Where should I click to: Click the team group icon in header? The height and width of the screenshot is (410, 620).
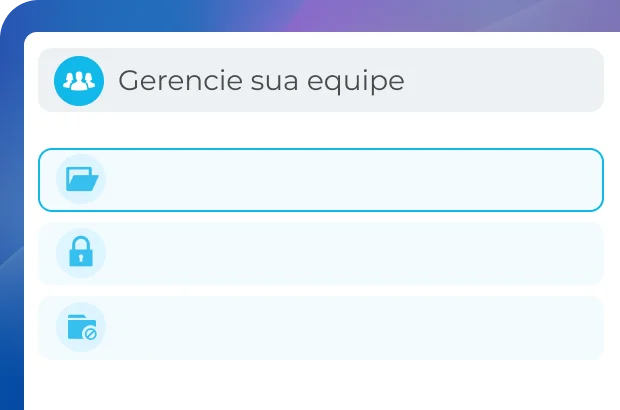[x=78, y=80]
